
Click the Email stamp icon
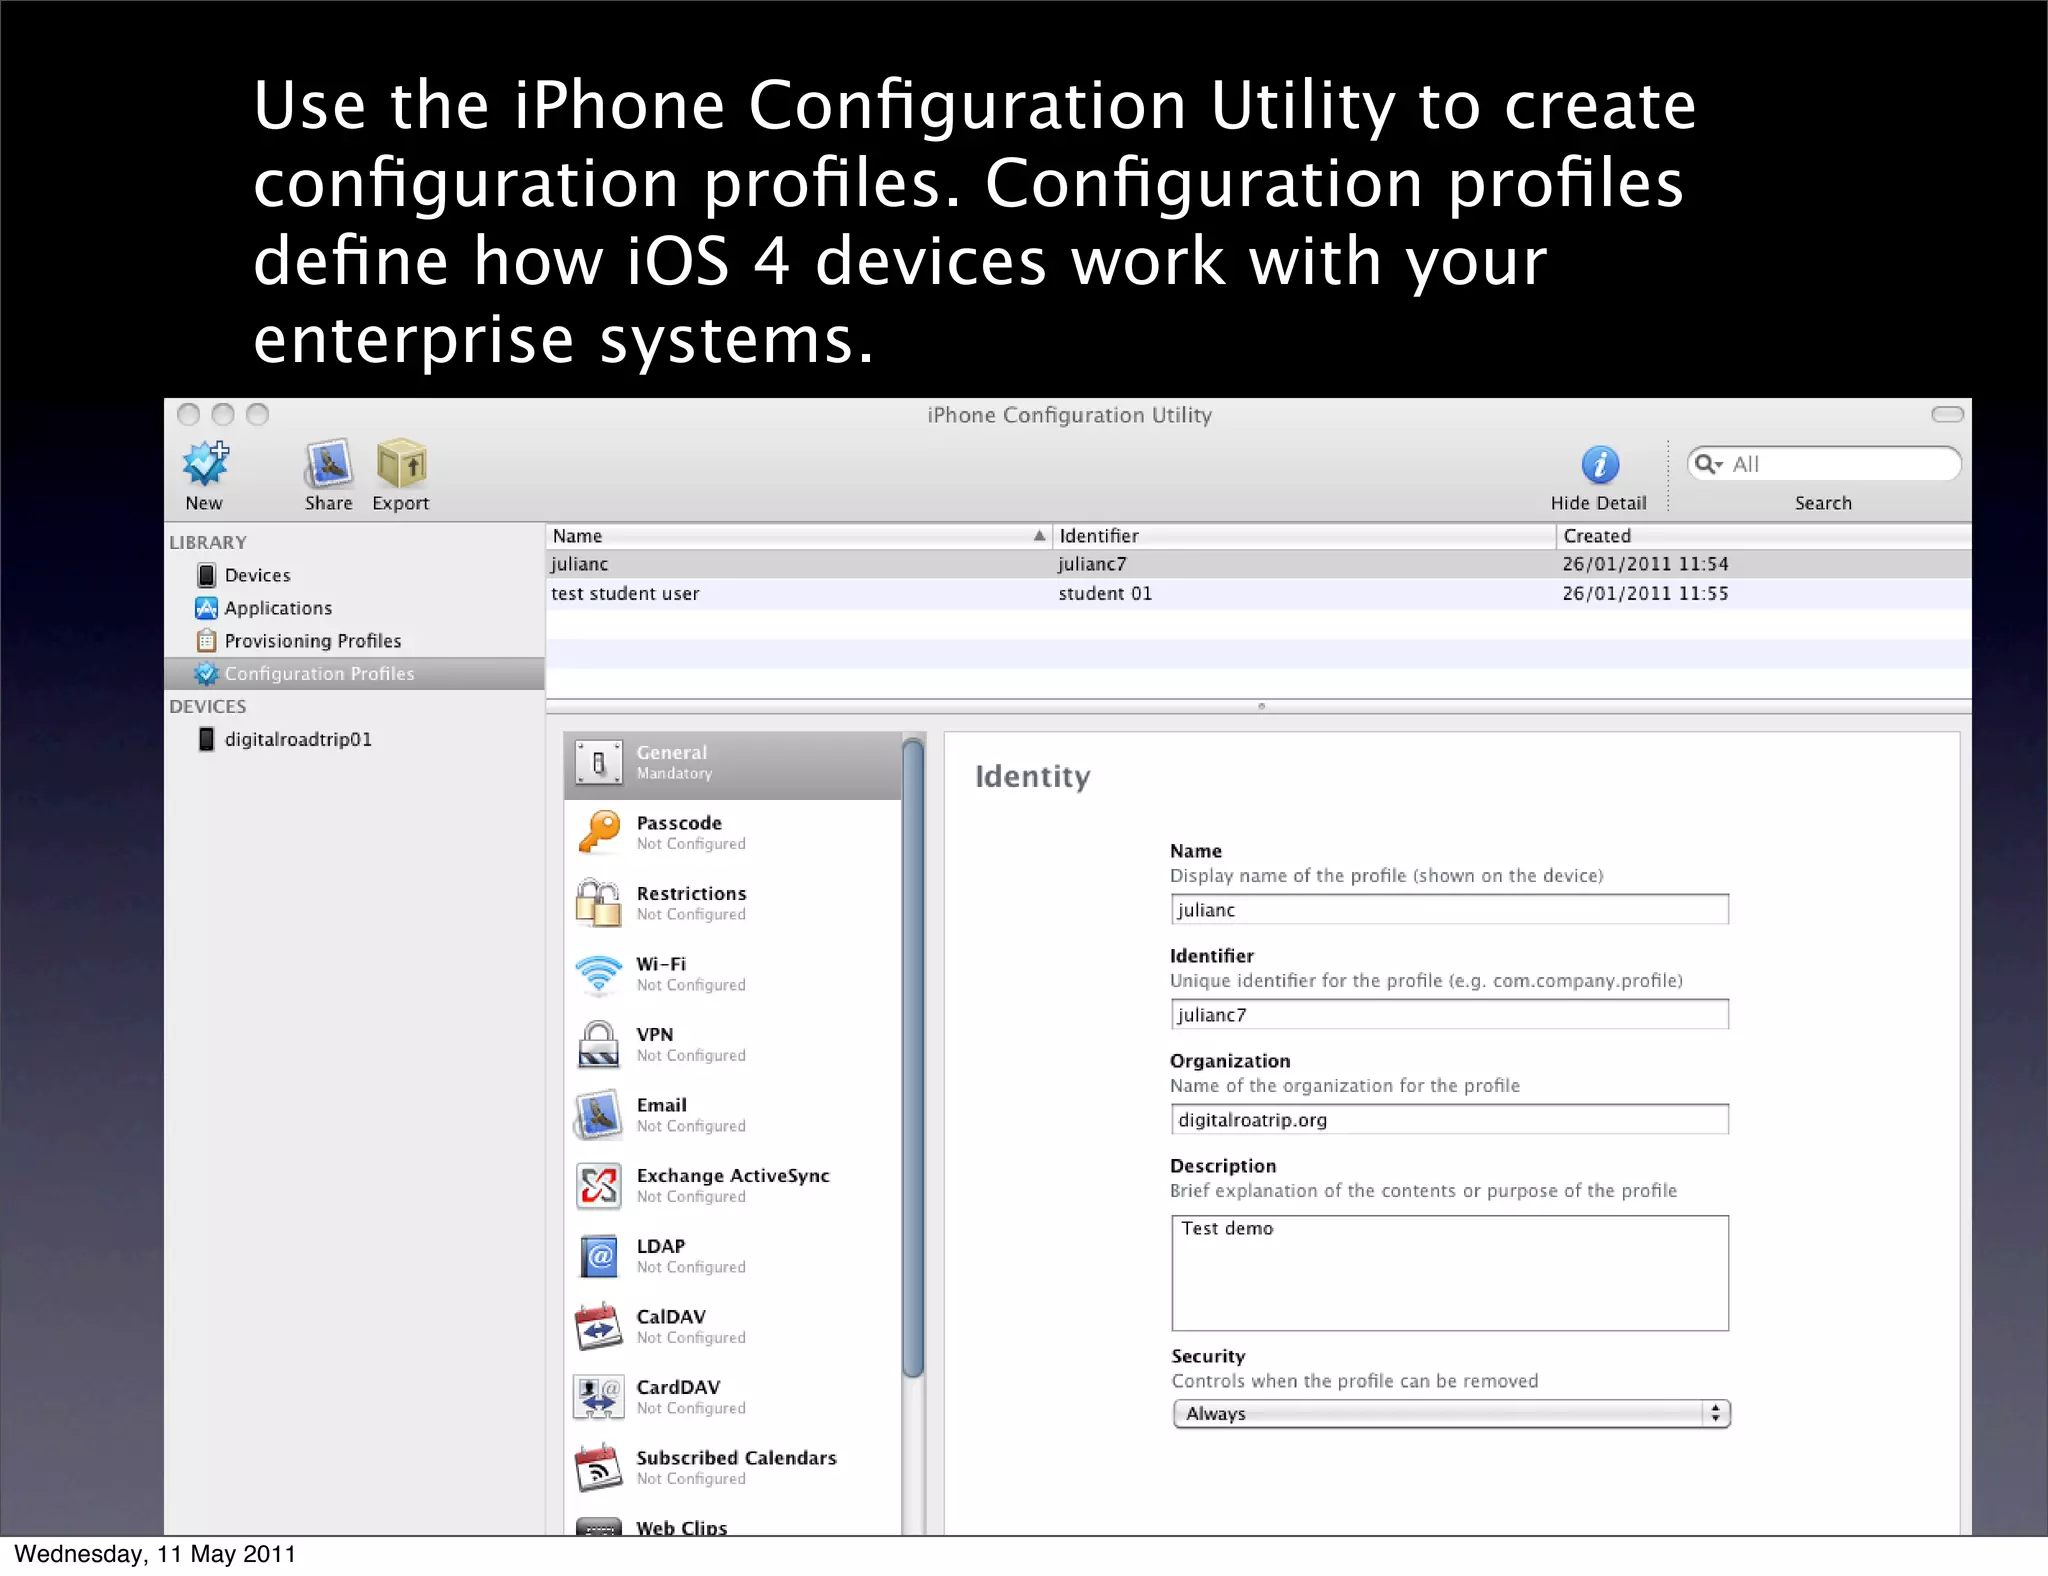598,1115
